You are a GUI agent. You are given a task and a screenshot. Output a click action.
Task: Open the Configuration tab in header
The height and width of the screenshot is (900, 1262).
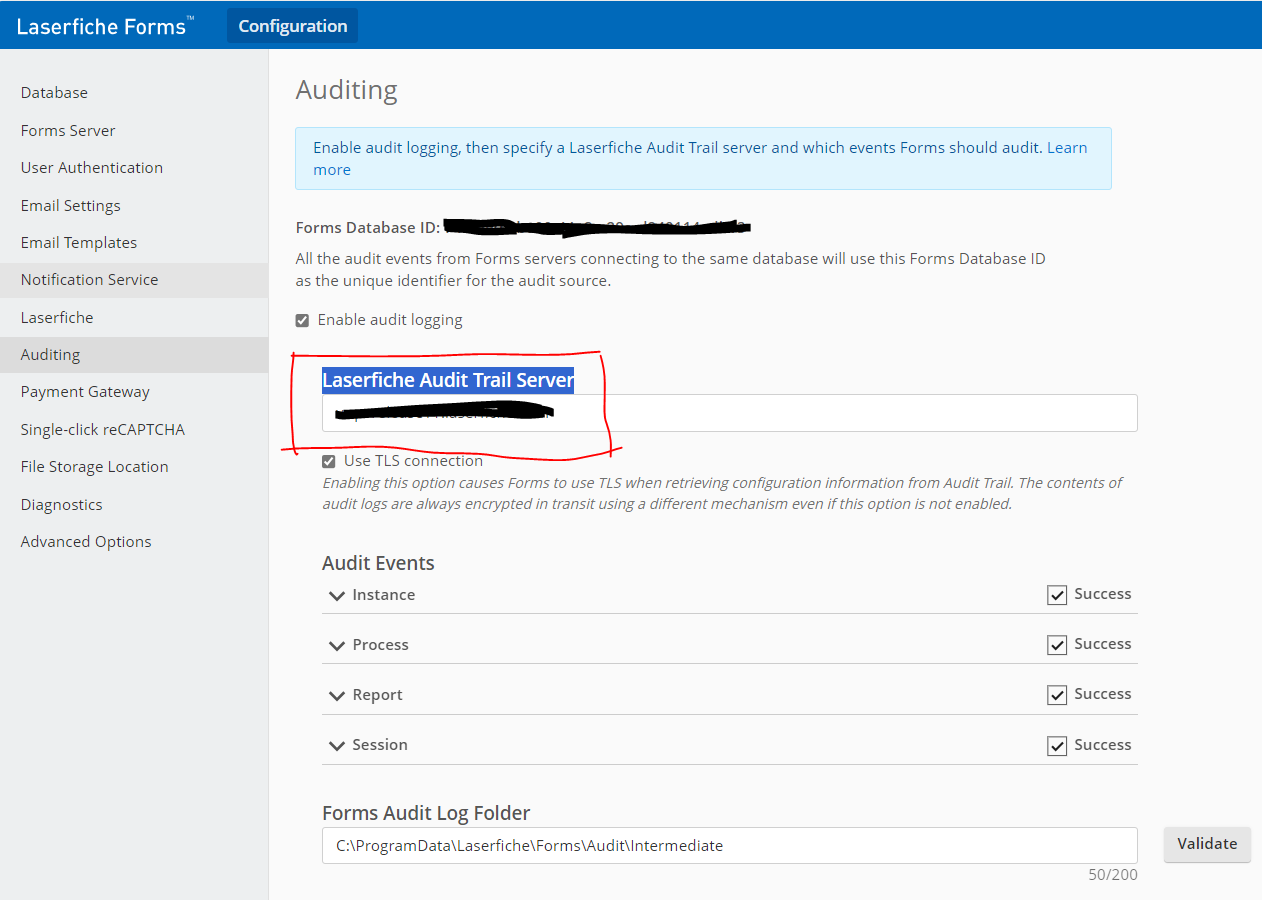pyautogui.click(x=292, y=26)
